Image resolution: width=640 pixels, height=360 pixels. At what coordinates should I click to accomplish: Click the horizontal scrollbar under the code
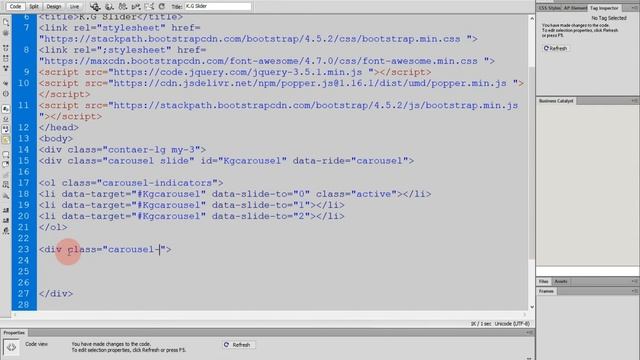[270, 314]
